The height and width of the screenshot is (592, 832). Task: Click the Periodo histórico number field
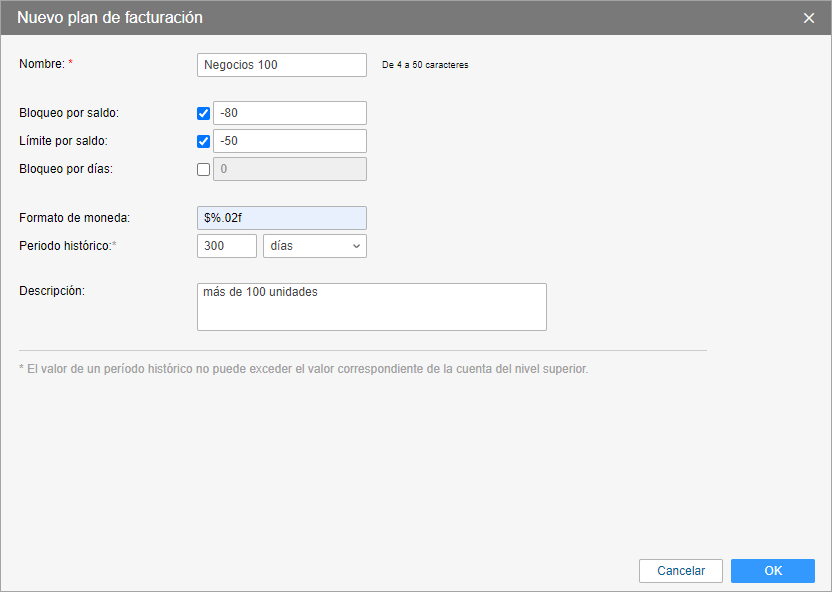point(227,246)
